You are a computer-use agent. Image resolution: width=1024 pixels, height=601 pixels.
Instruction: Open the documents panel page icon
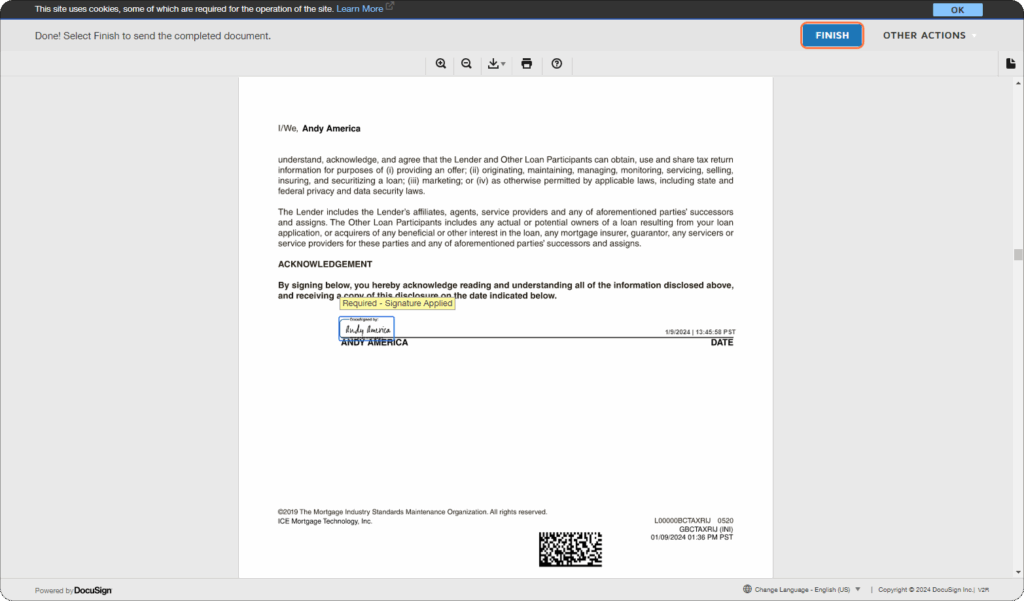pos(1011,63)
